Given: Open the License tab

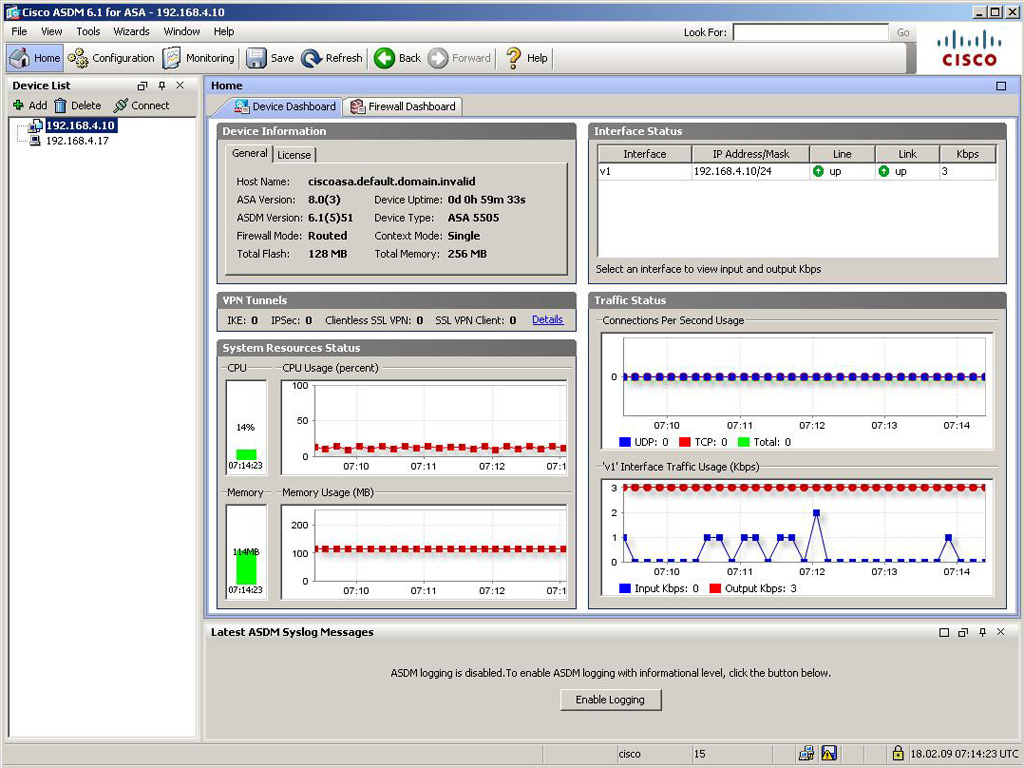Looking at the screenshot, I should 294,155.
